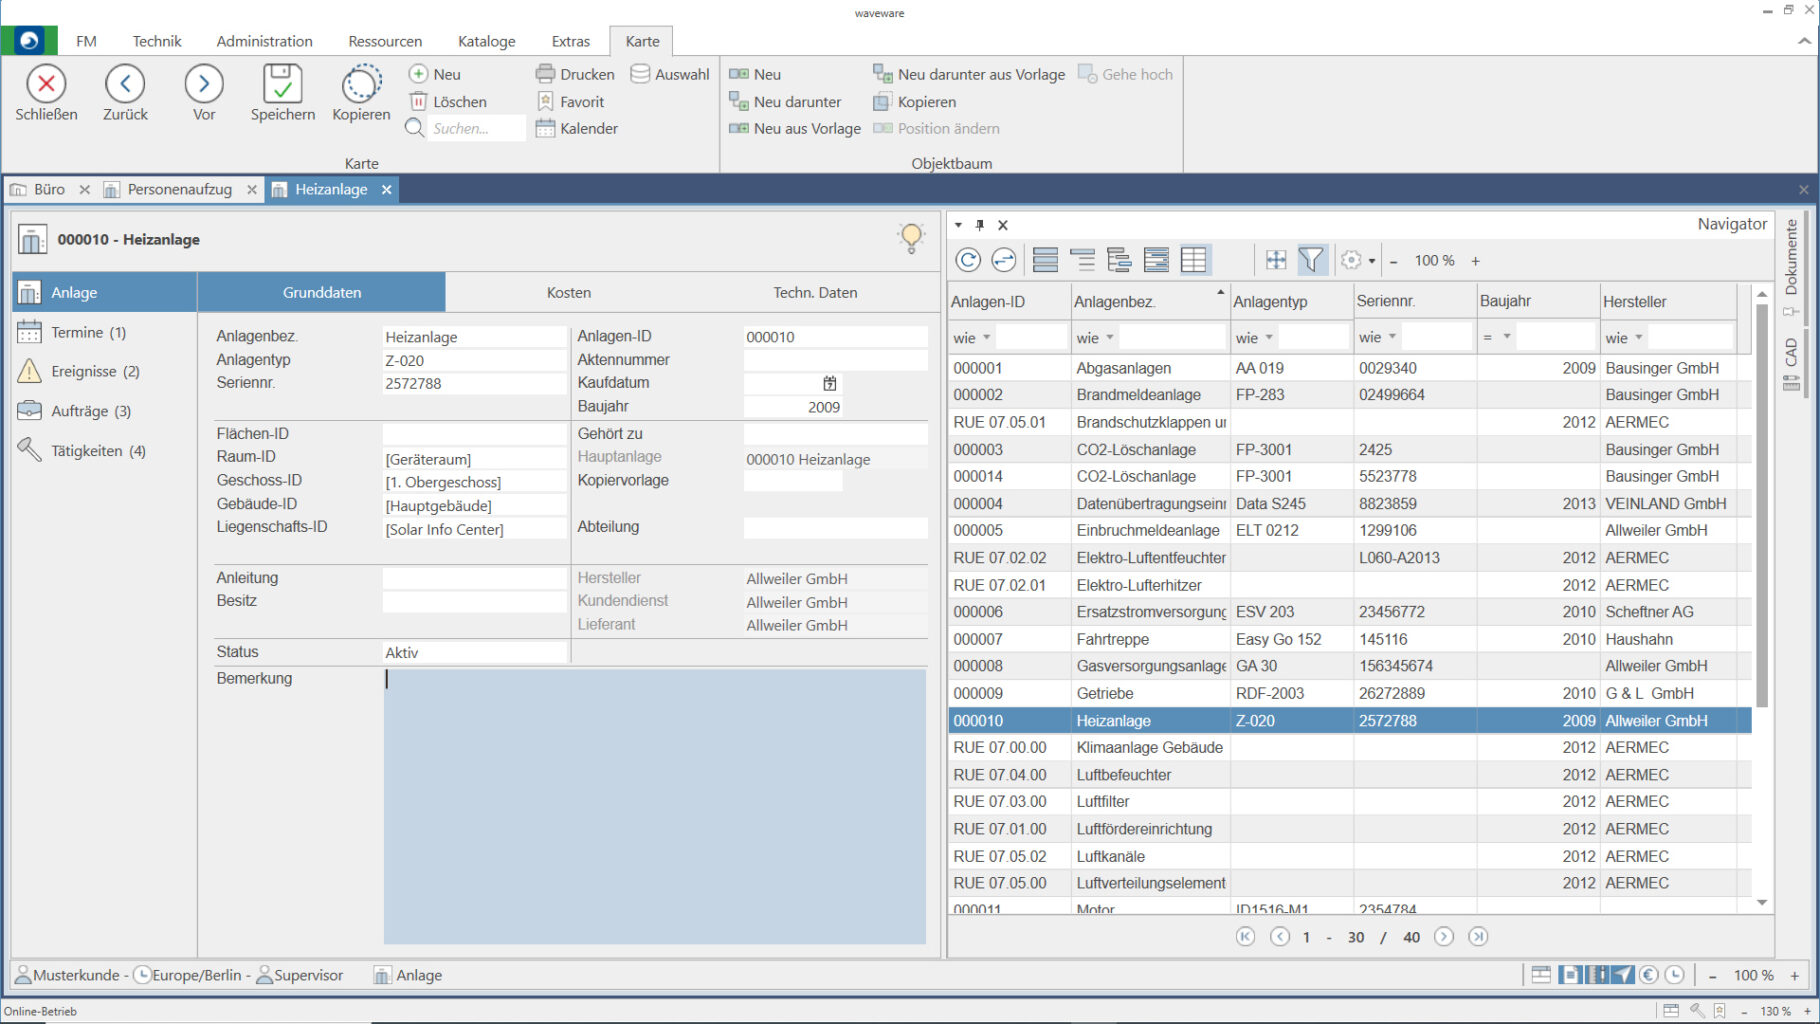Screen dimensions: 1820x1024
Task: Open the Baujahr filter operator dropdown
Action: coord(1506,337)
